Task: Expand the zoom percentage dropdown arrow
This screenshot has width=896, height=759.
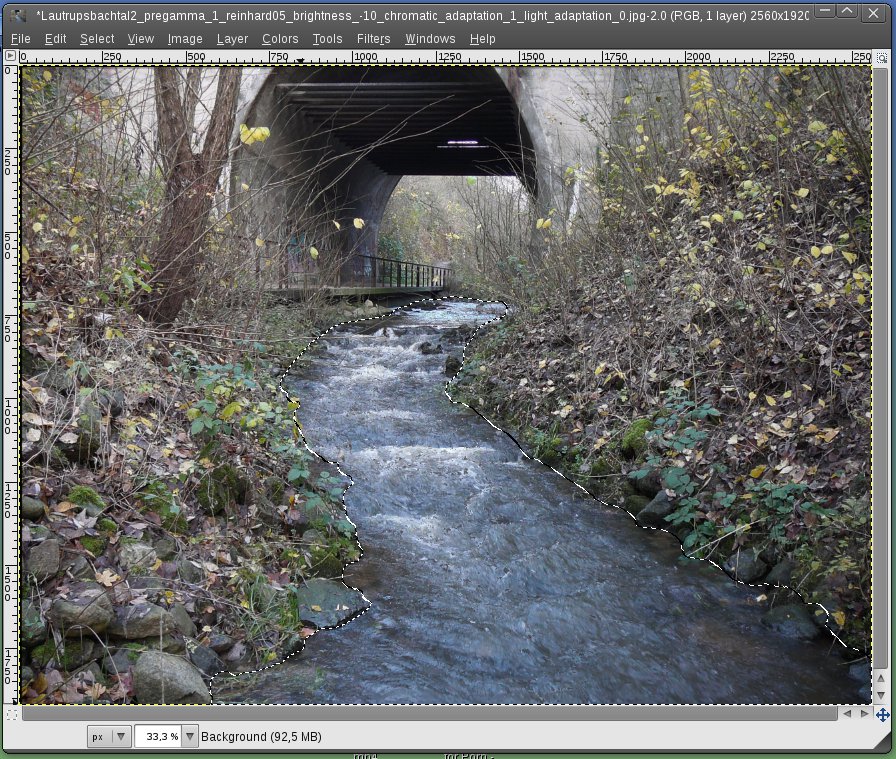Action: [x=190, y=736]
